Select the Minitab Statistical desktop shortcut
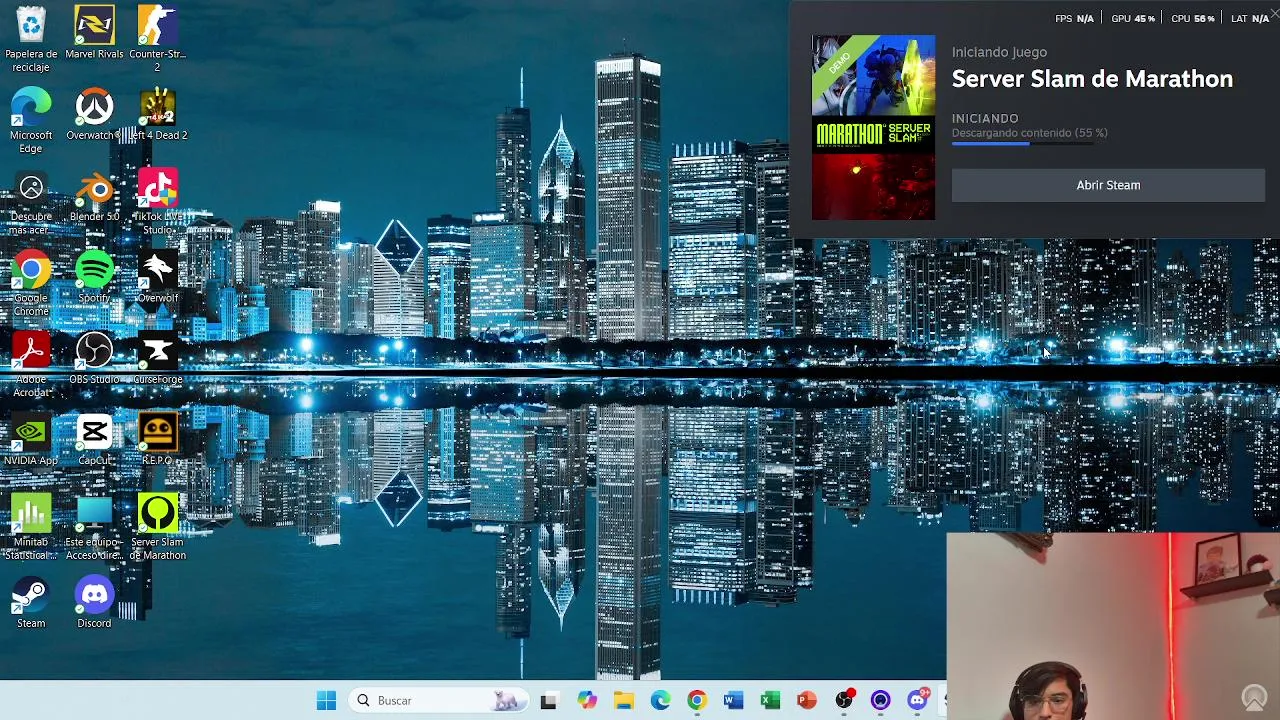1280x720 pixels. coord(31,528)
